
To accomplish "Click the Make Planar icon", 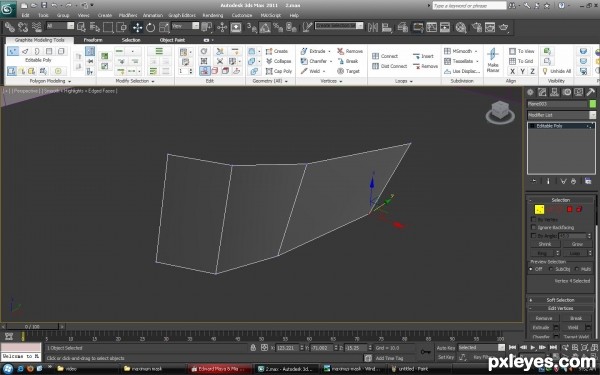I will pos(493,60).
